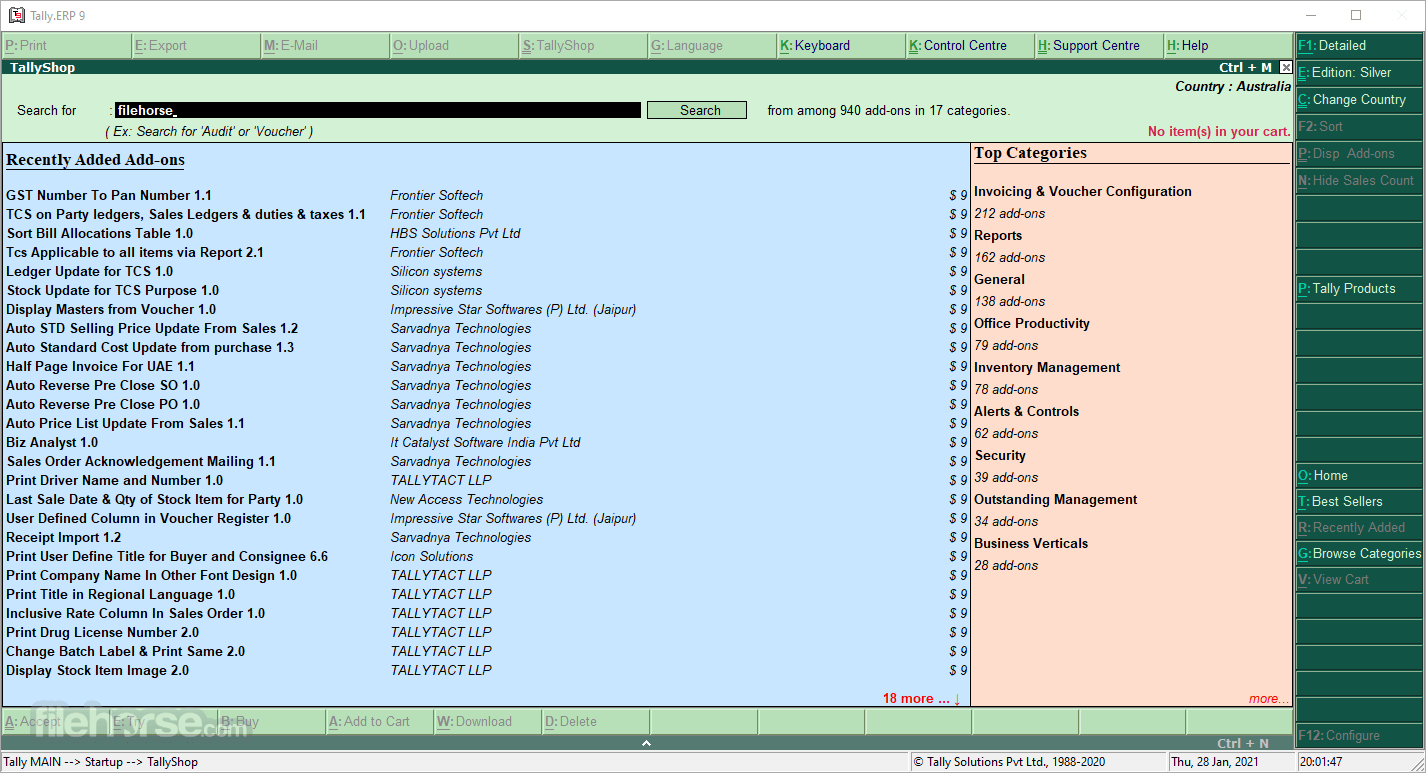Click No item(s) in your cart message
The image size is (1426, 773).
pyautogui.click(x=1219, y=132)
